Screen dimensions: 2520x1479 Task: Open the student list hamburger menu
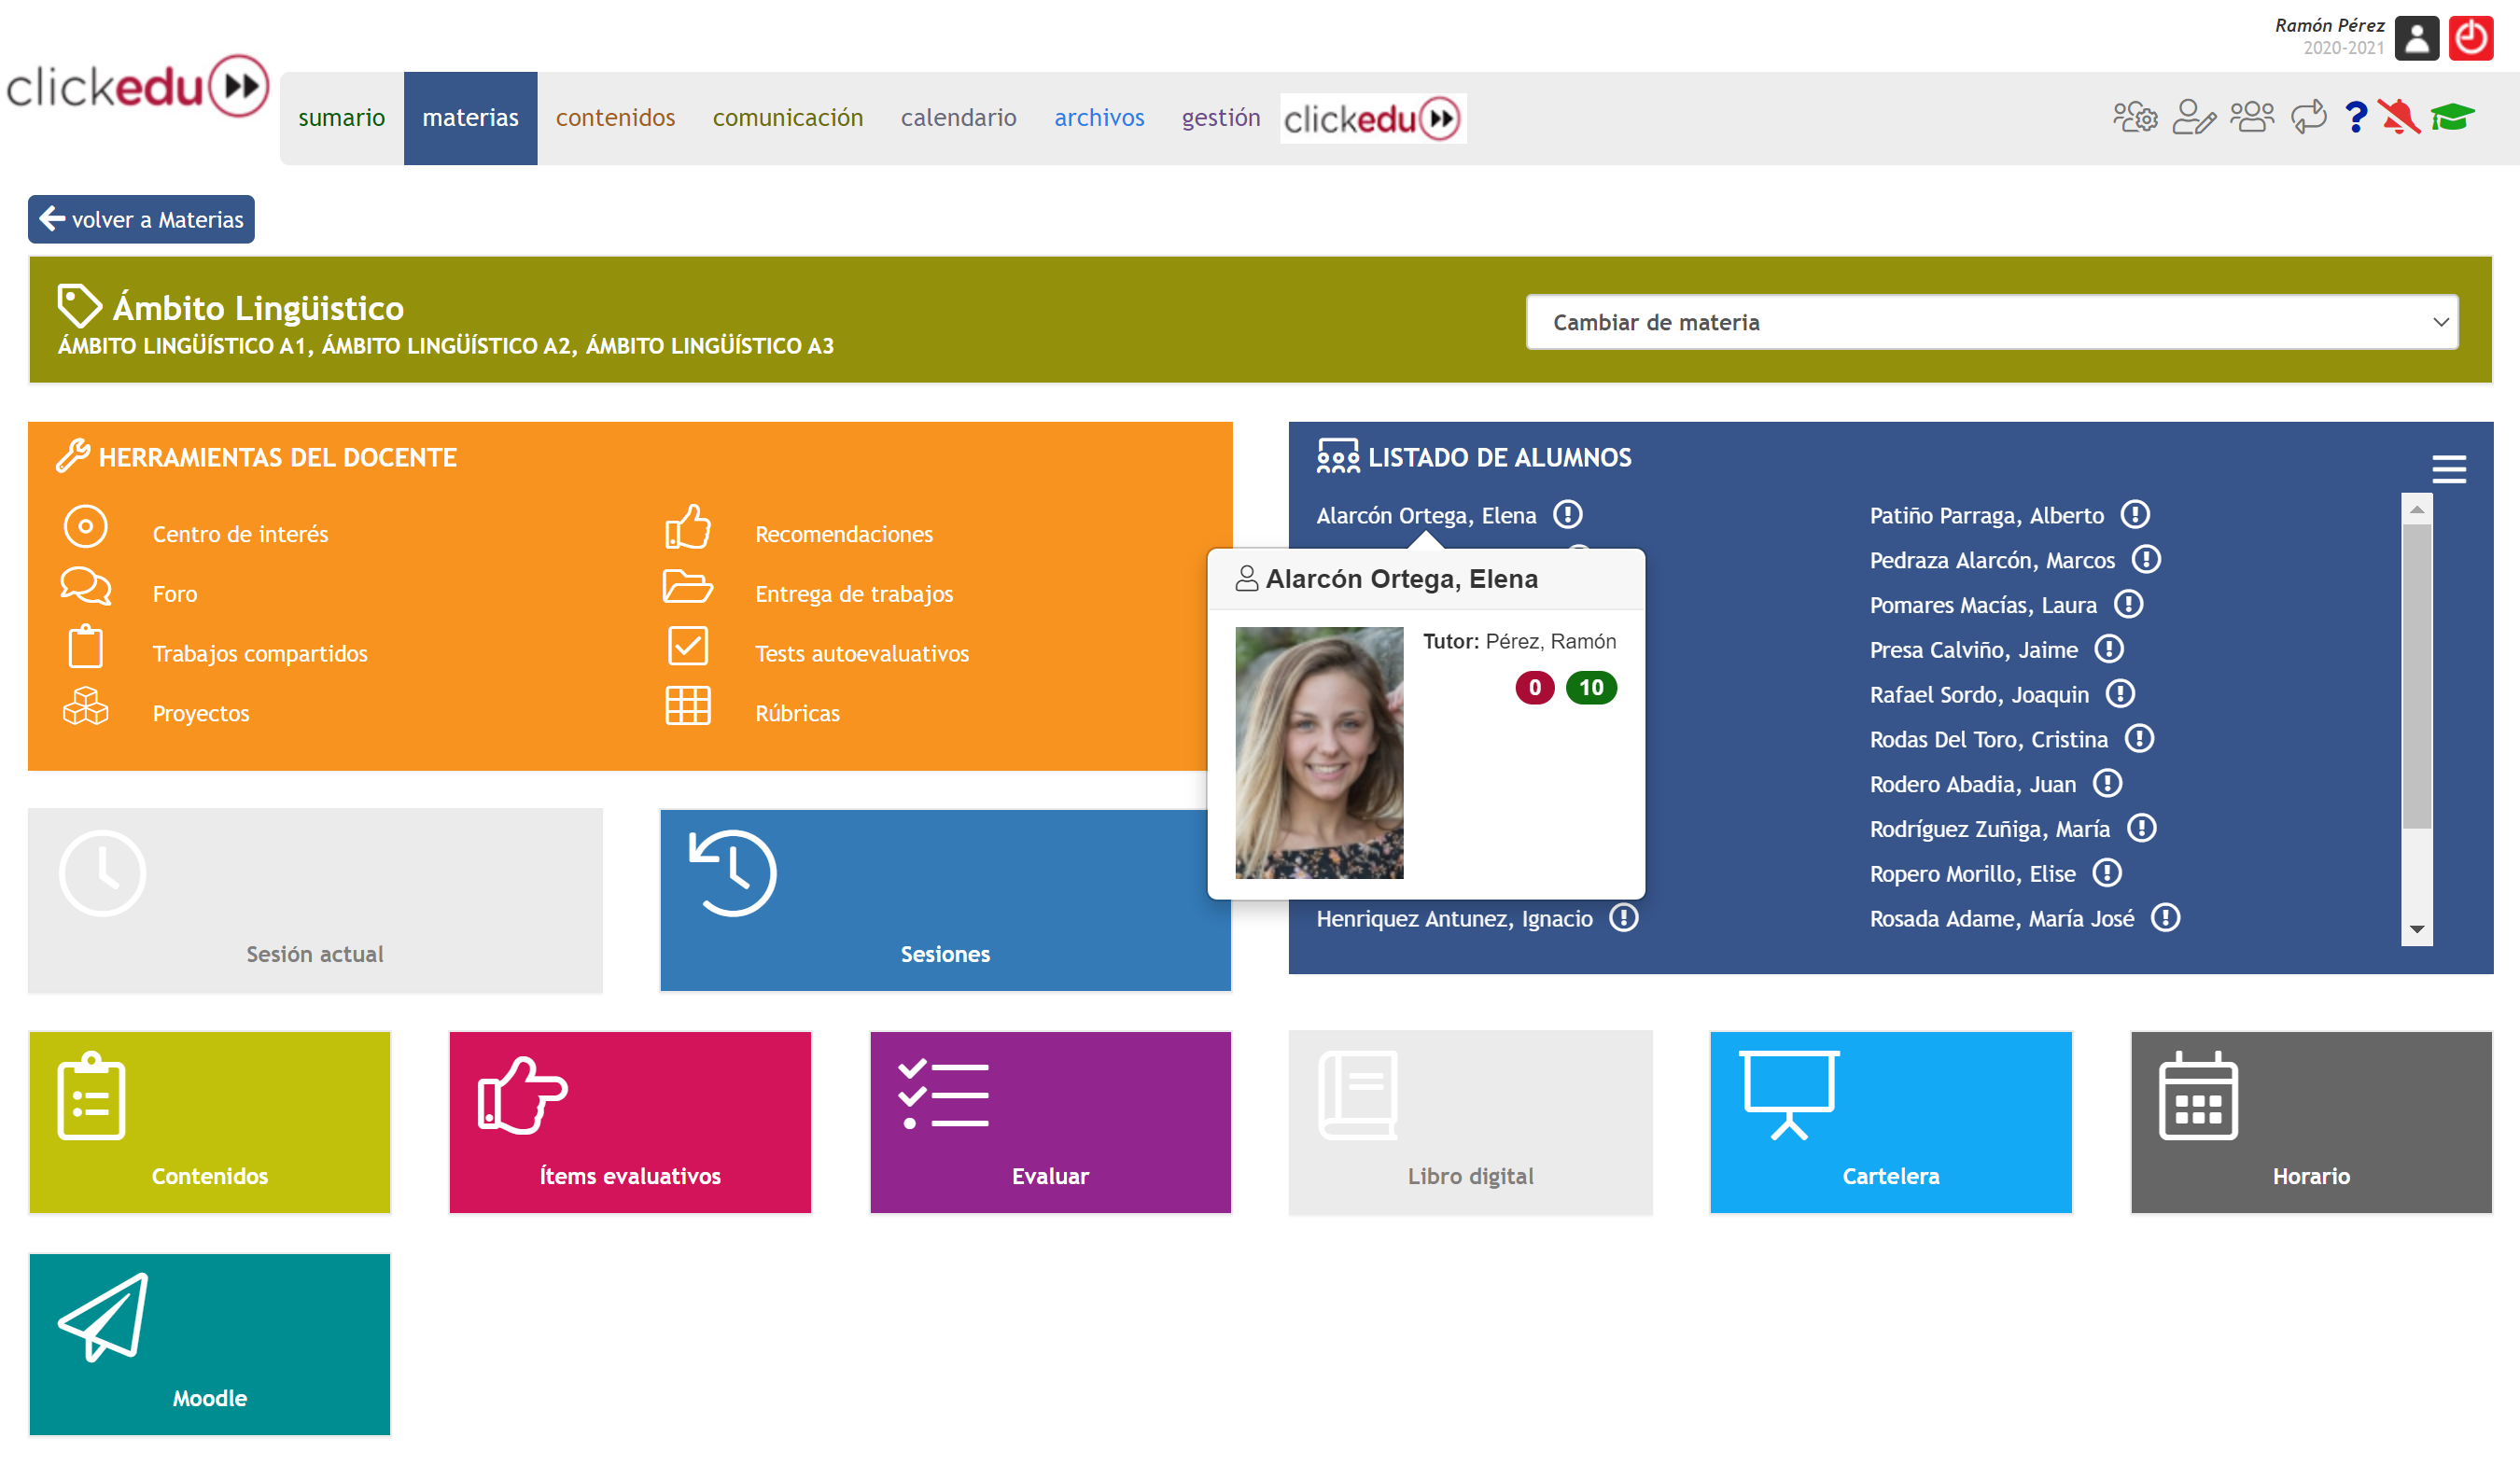(2448, 468)
